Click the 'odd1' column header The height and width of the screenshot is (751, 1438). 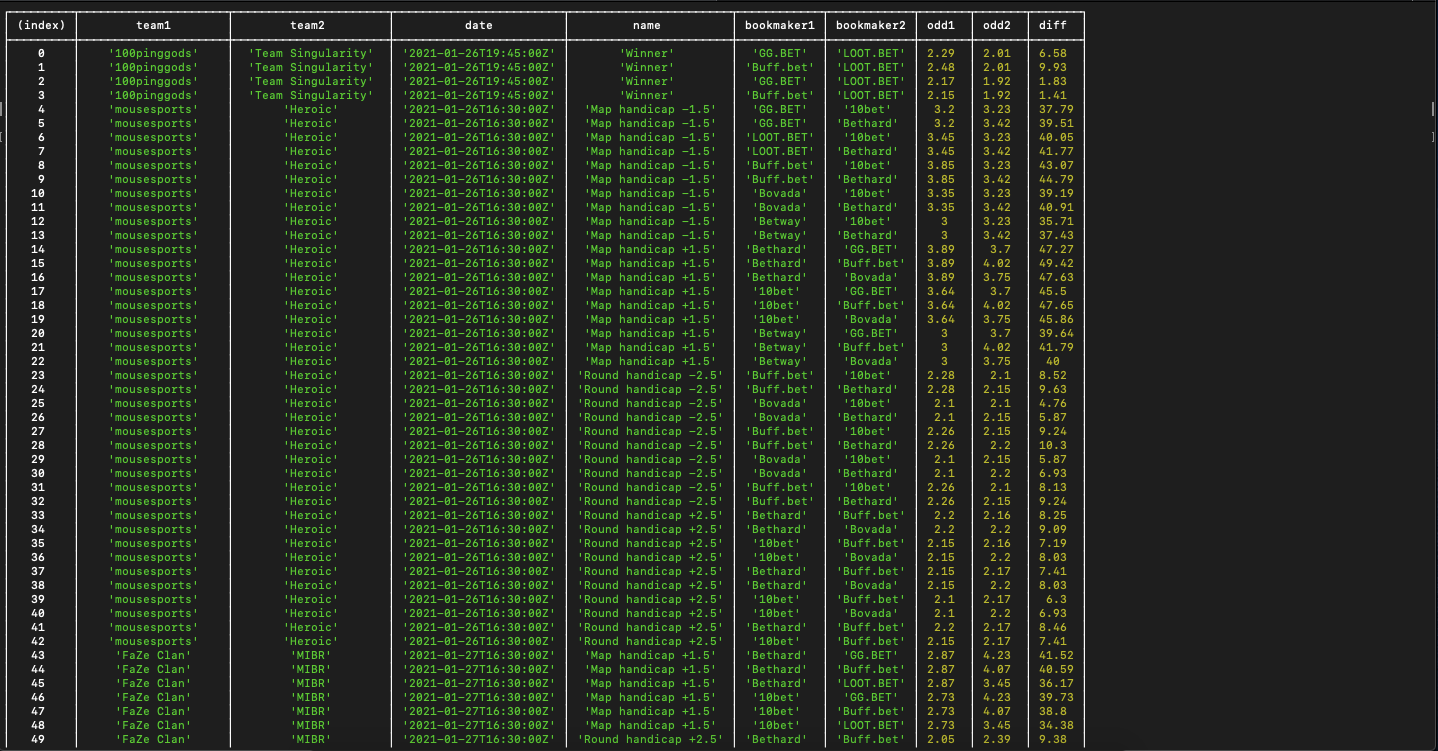pyautogui.click(x=941, y=25)
